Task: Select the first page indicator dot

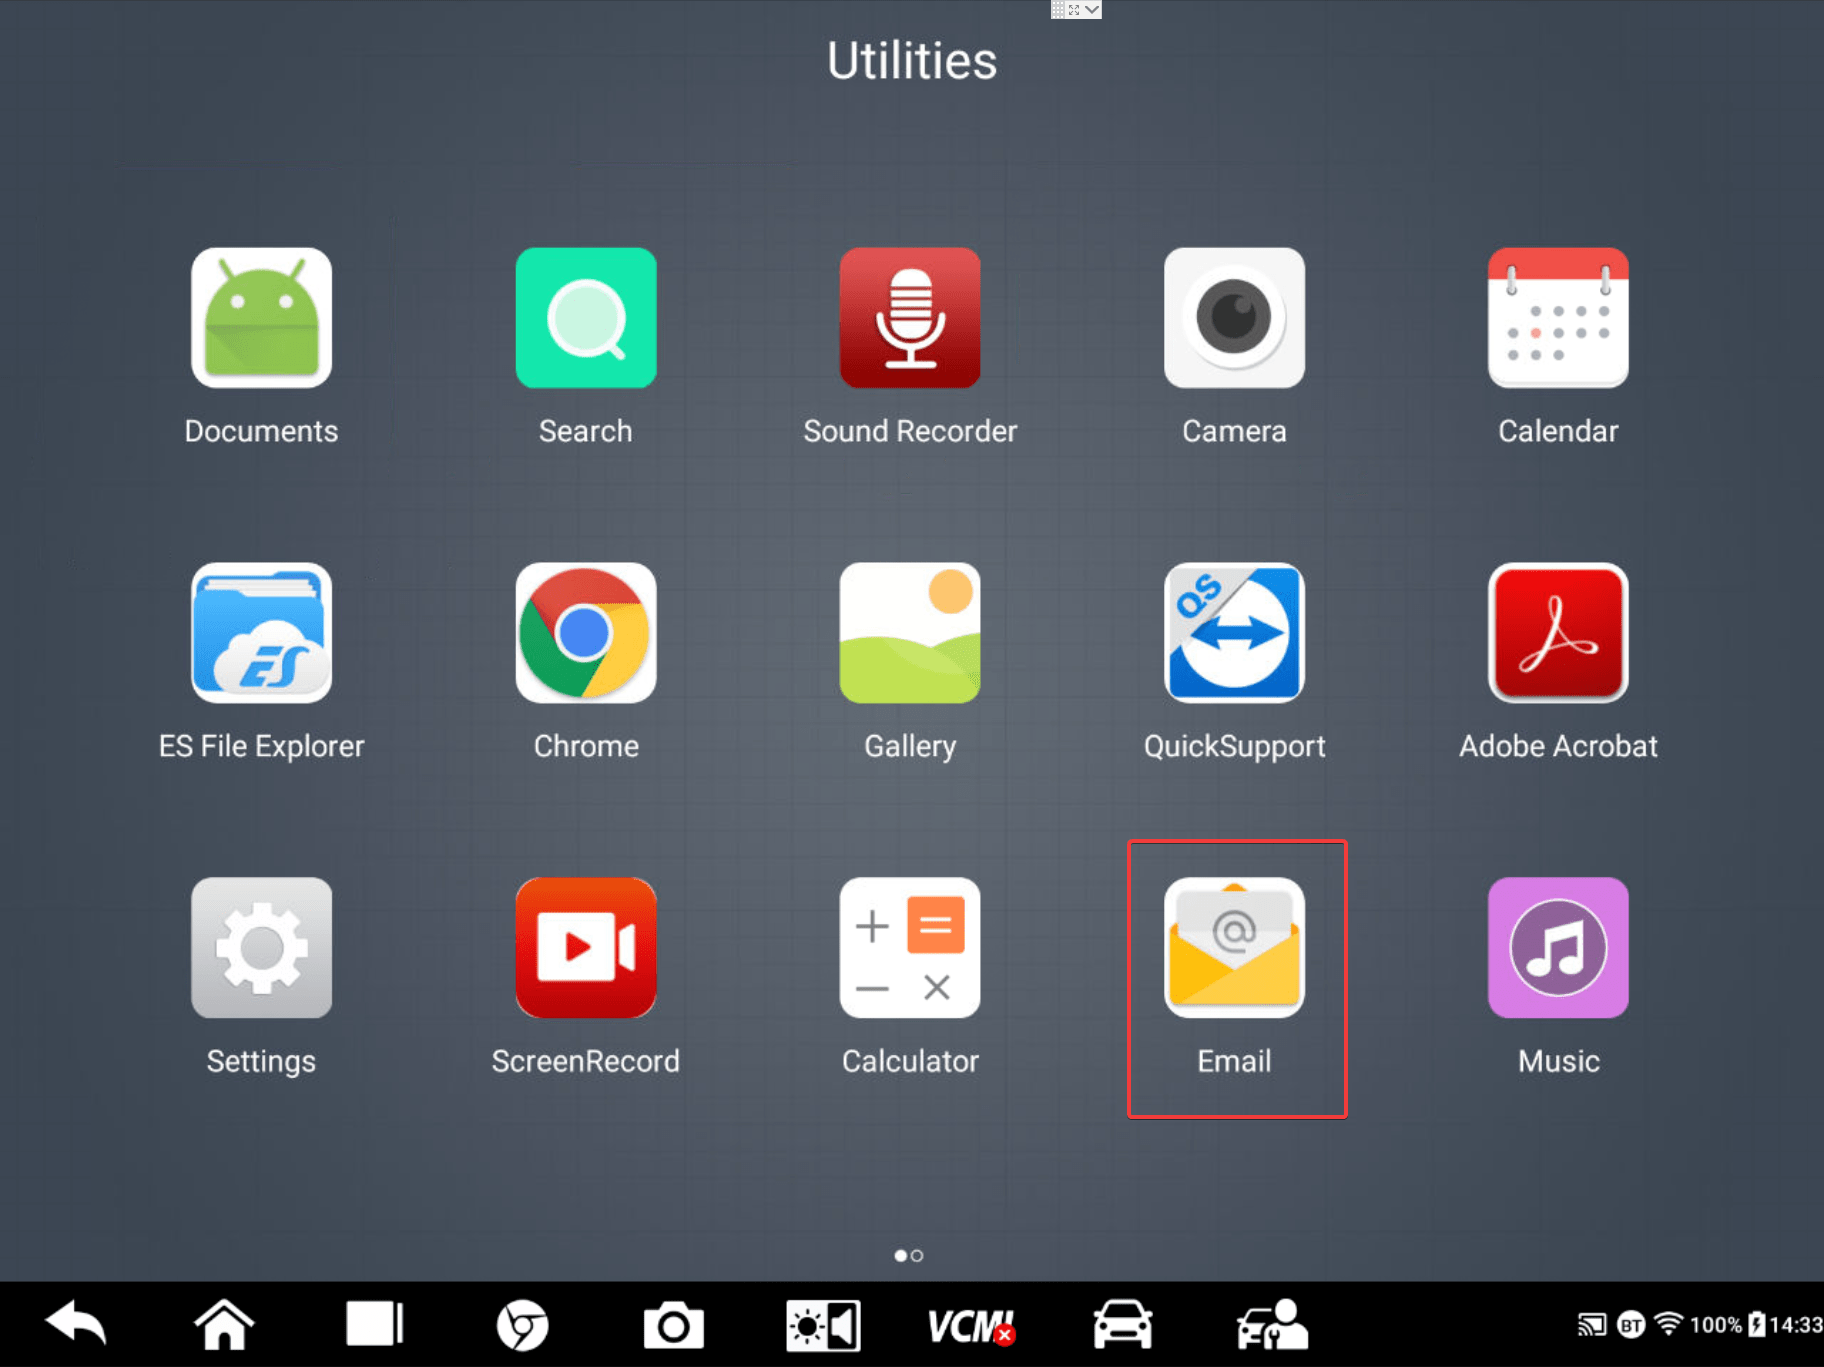Action: 901,1255
